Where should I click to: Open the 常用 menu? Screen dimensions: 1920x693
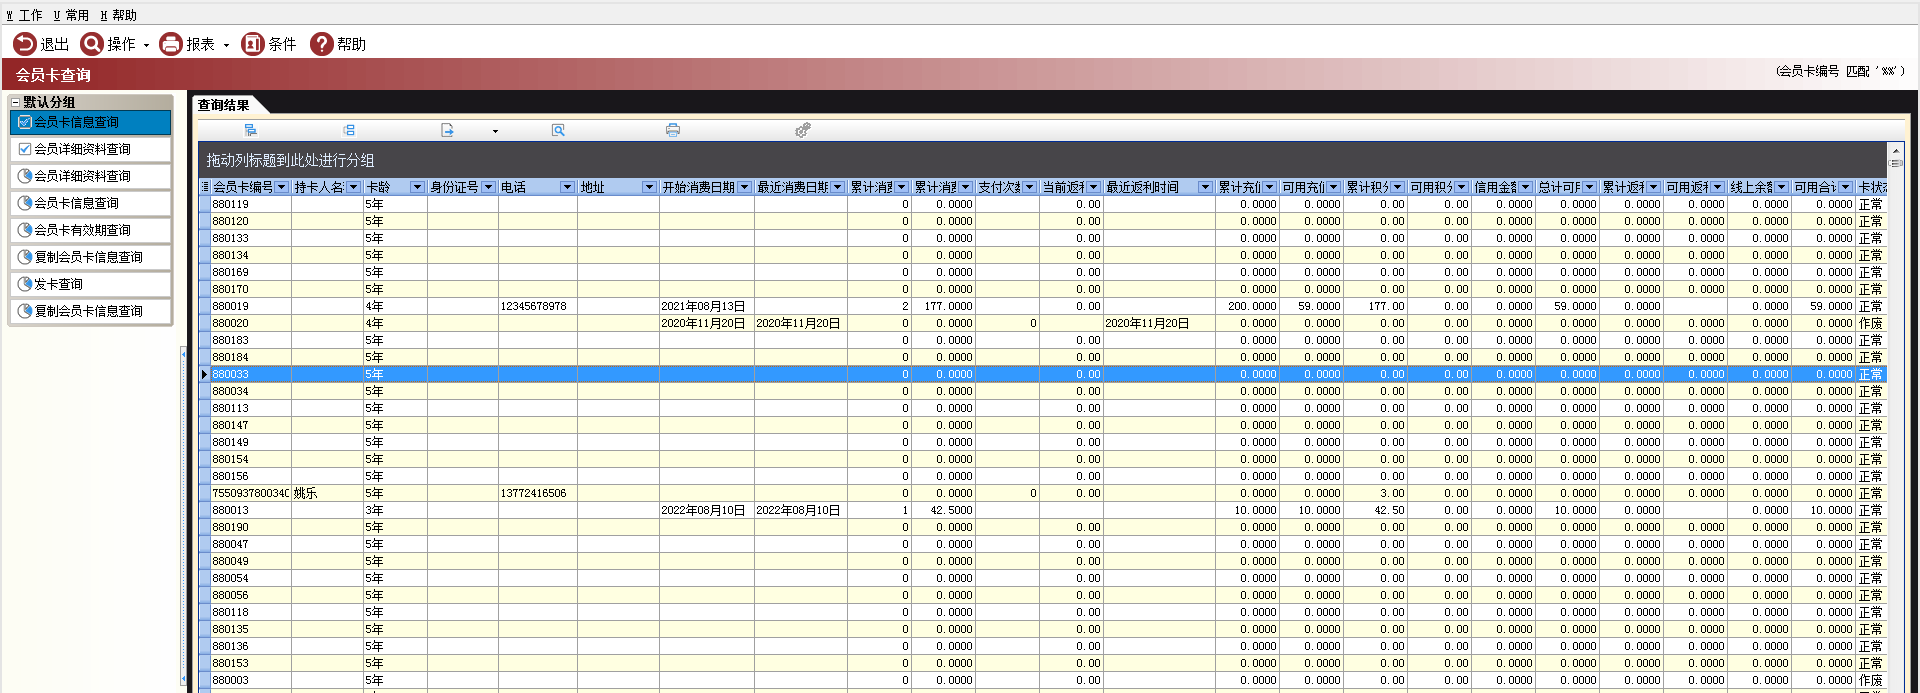click(x=71, y=15)
